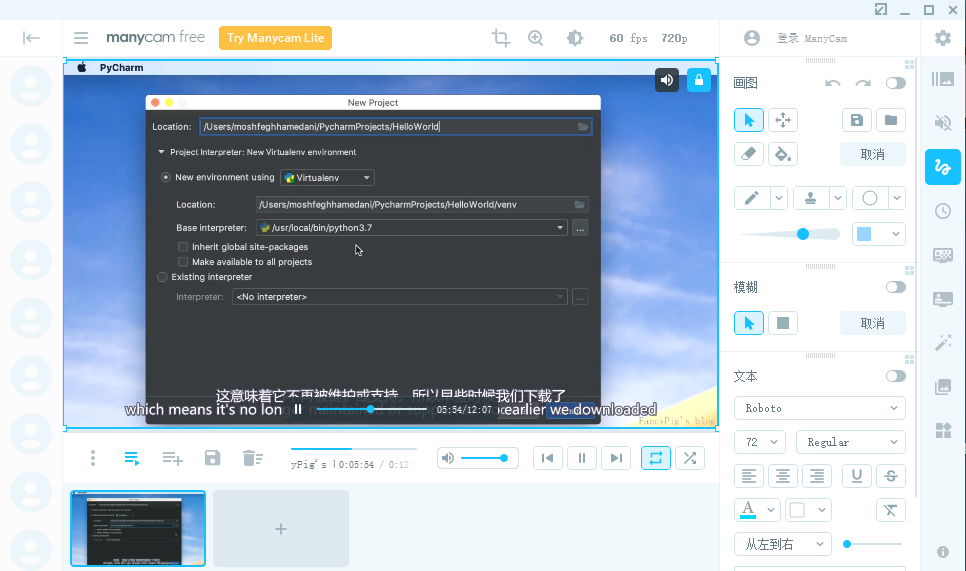Screen dimensions: 966x571
Task: Expand the font size 72 dropdown
Action: [x=760, y=442]
